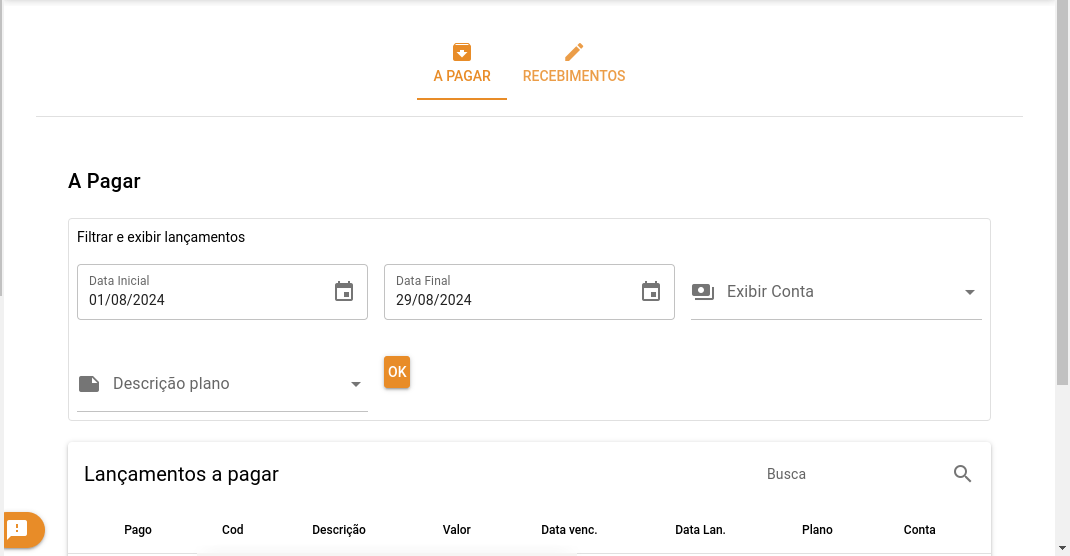Screen dimensions: 1070x556
Task: Expand the Exibir Conta dropdown arrow
Action: click(x=969, y=292)
